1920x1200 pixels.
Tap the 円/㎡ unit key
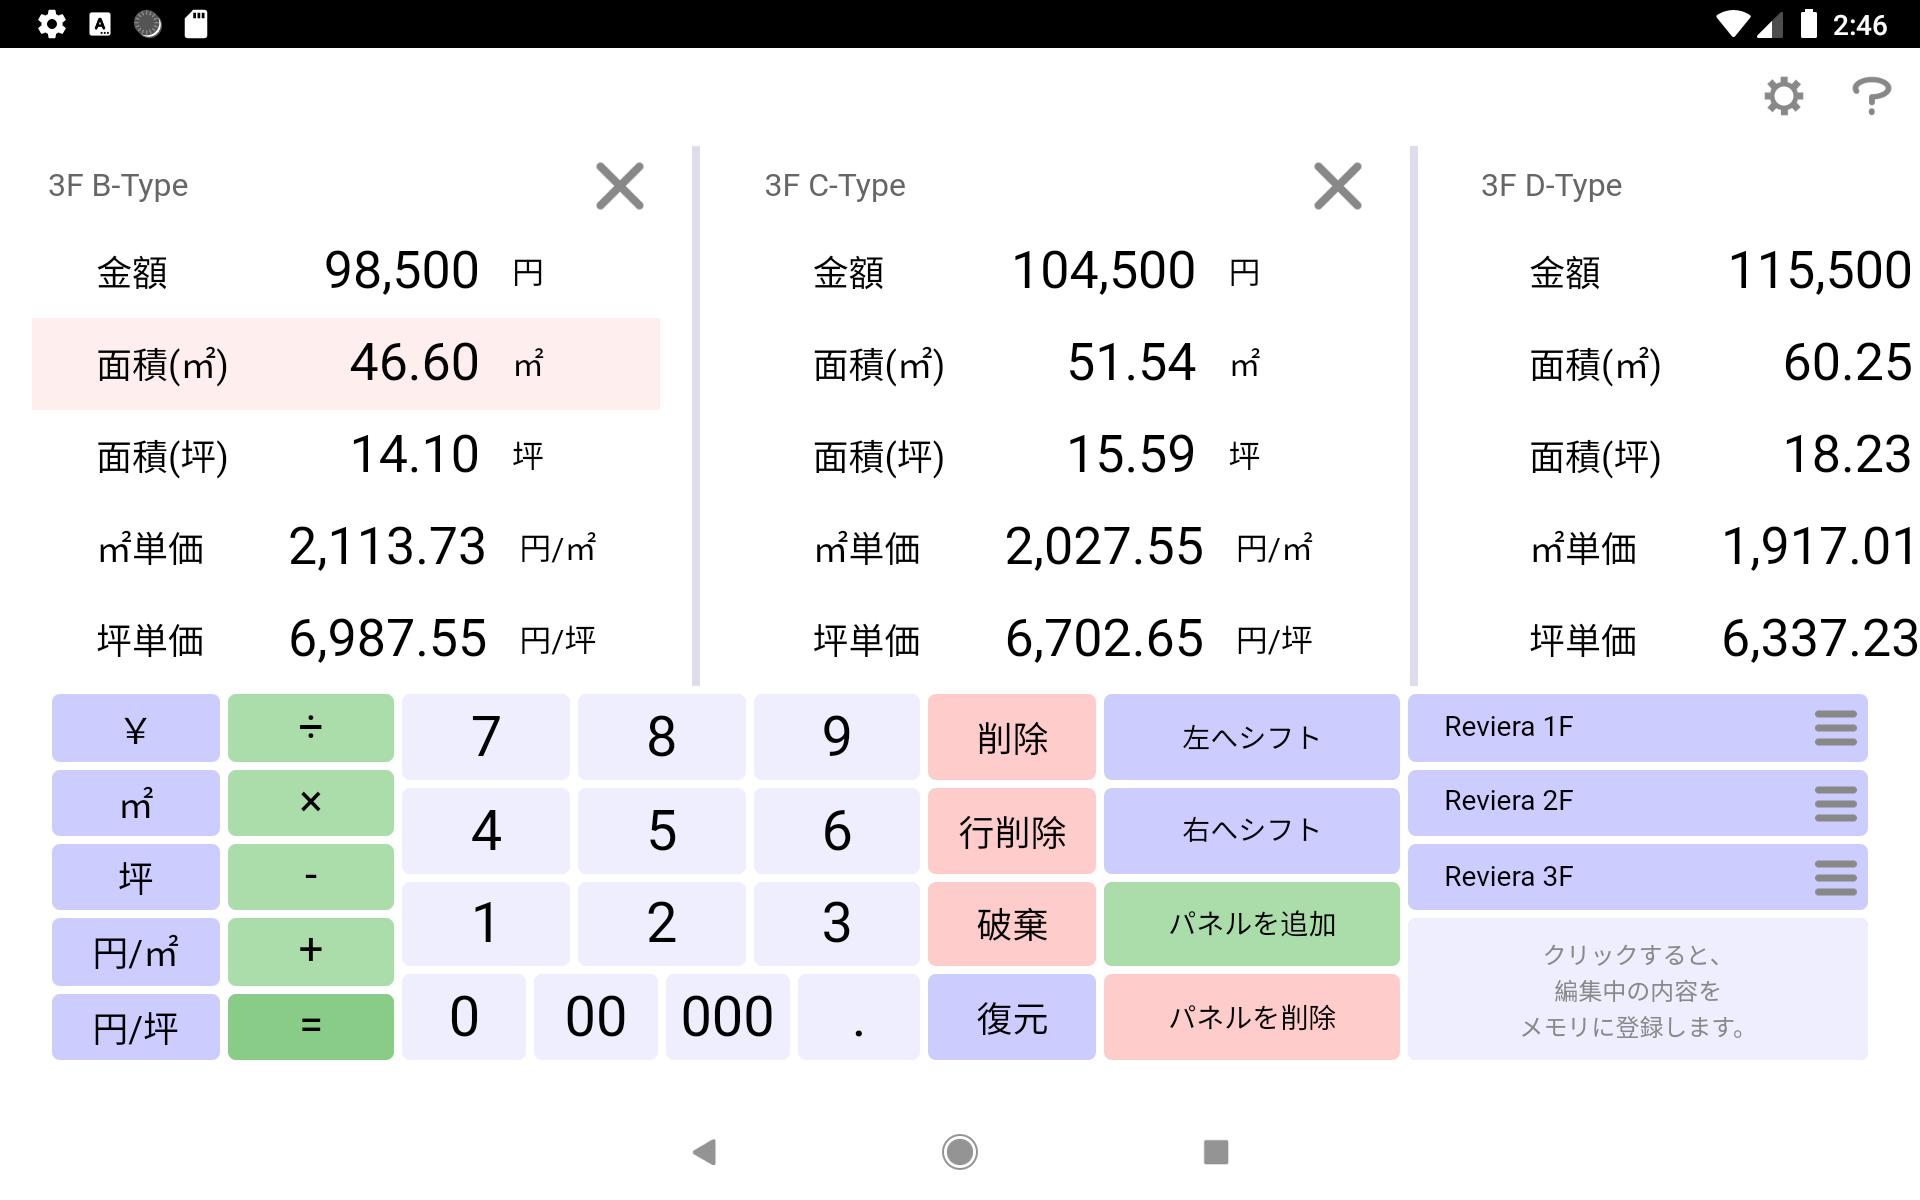tap(136, 952)
